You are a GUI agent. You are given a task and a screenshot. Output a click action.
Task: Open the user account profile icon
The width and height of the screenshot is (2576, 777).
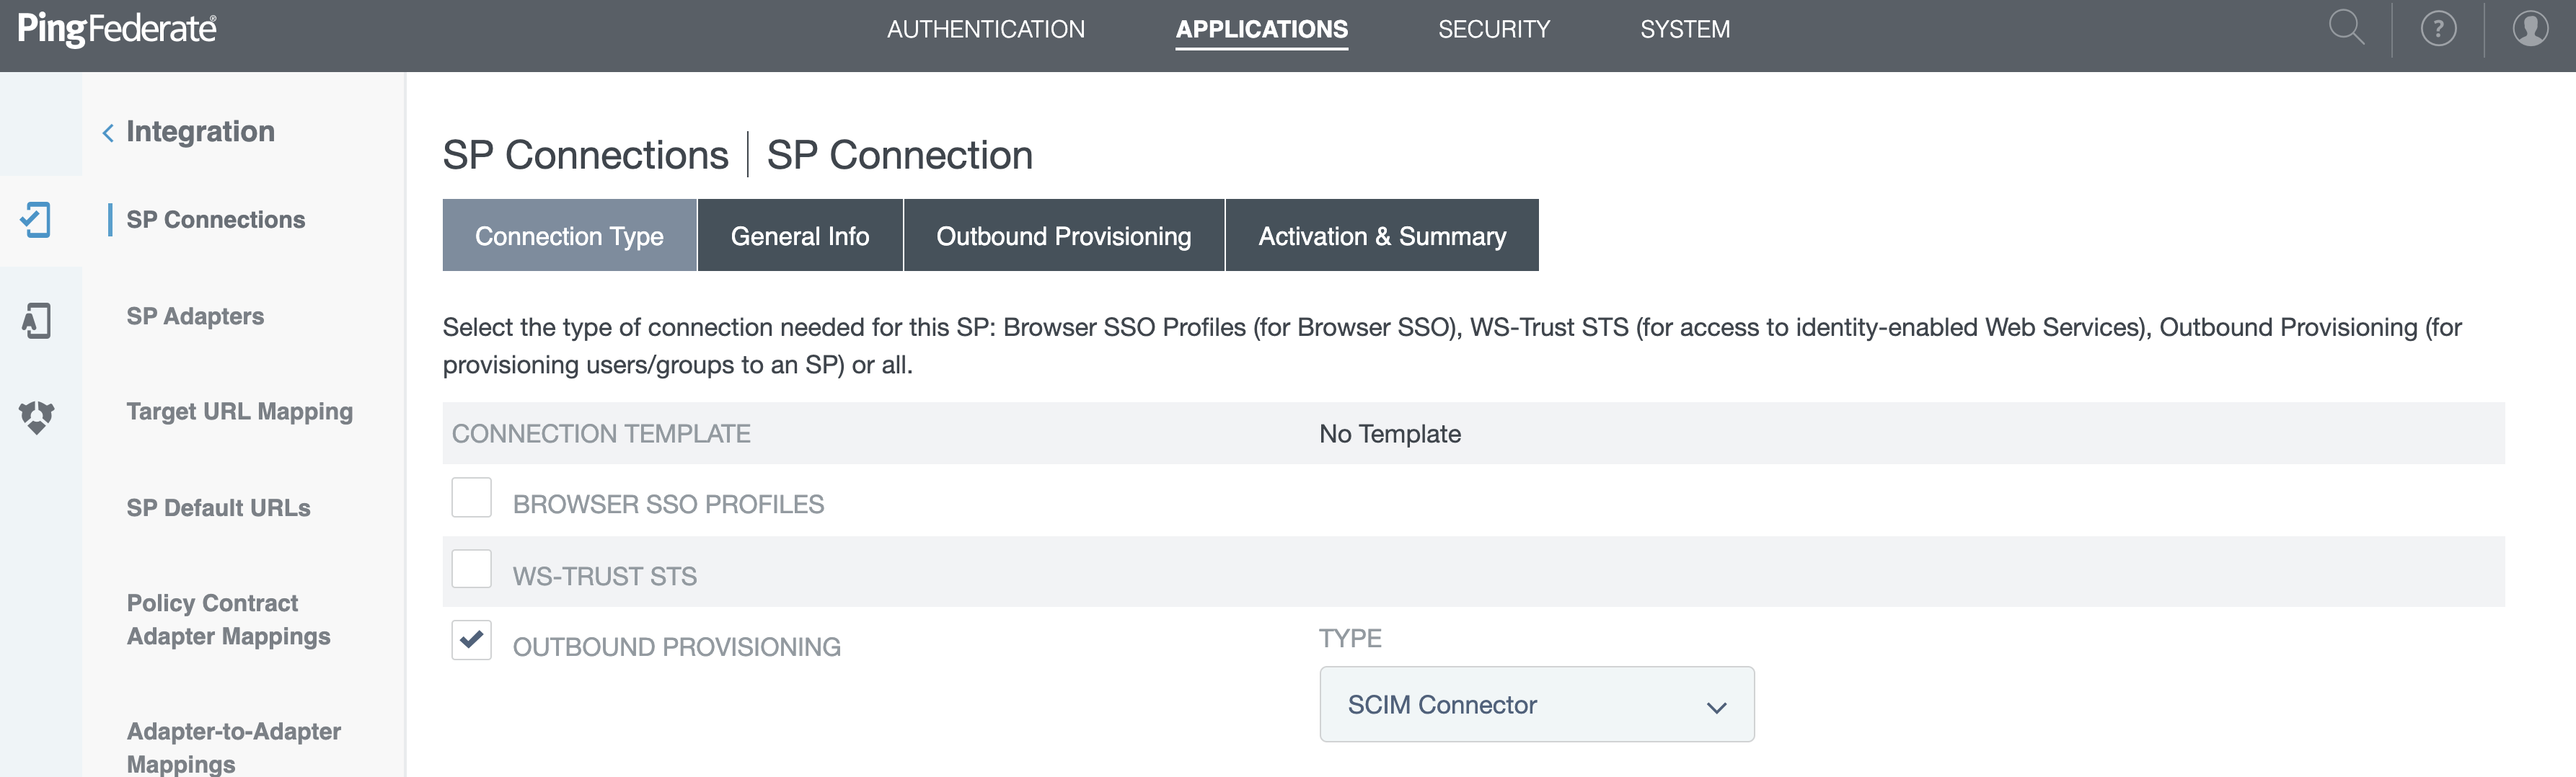(2530, 28)
